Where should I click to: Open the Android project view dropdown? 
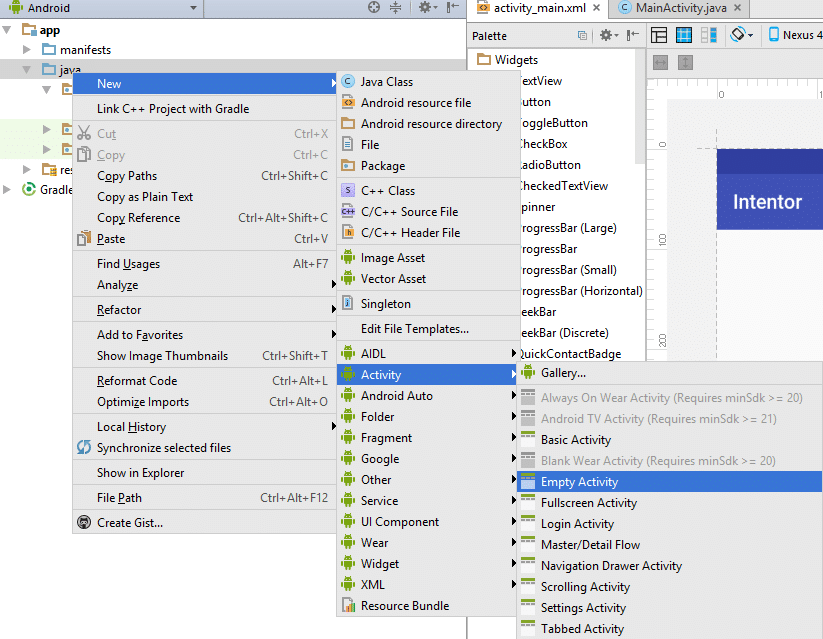(104, 8)
